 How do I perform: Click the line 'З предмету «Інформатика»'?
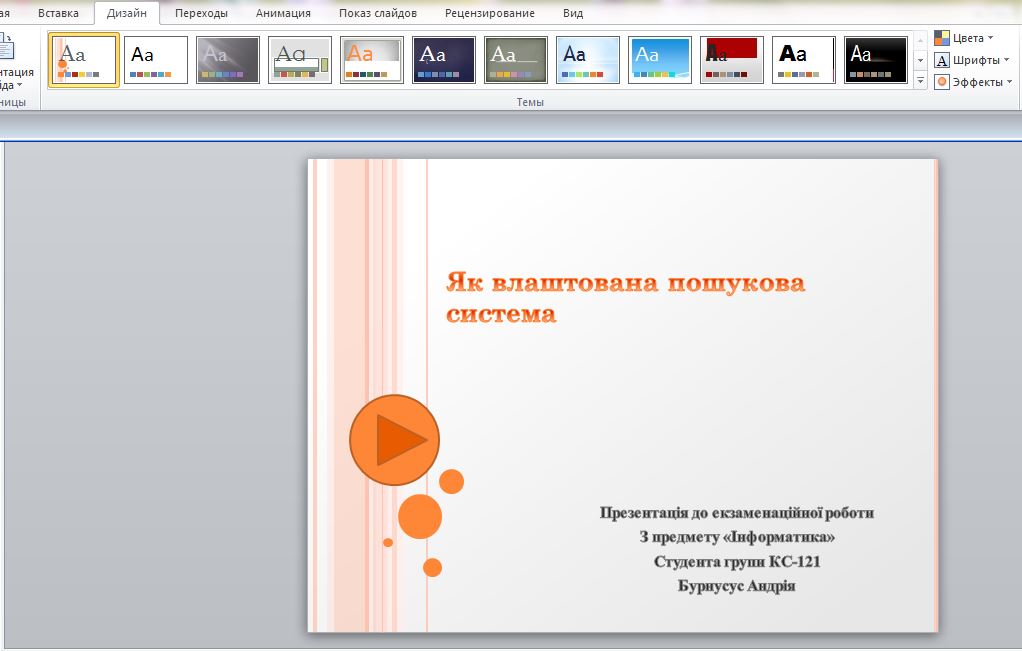coord(737,537)
